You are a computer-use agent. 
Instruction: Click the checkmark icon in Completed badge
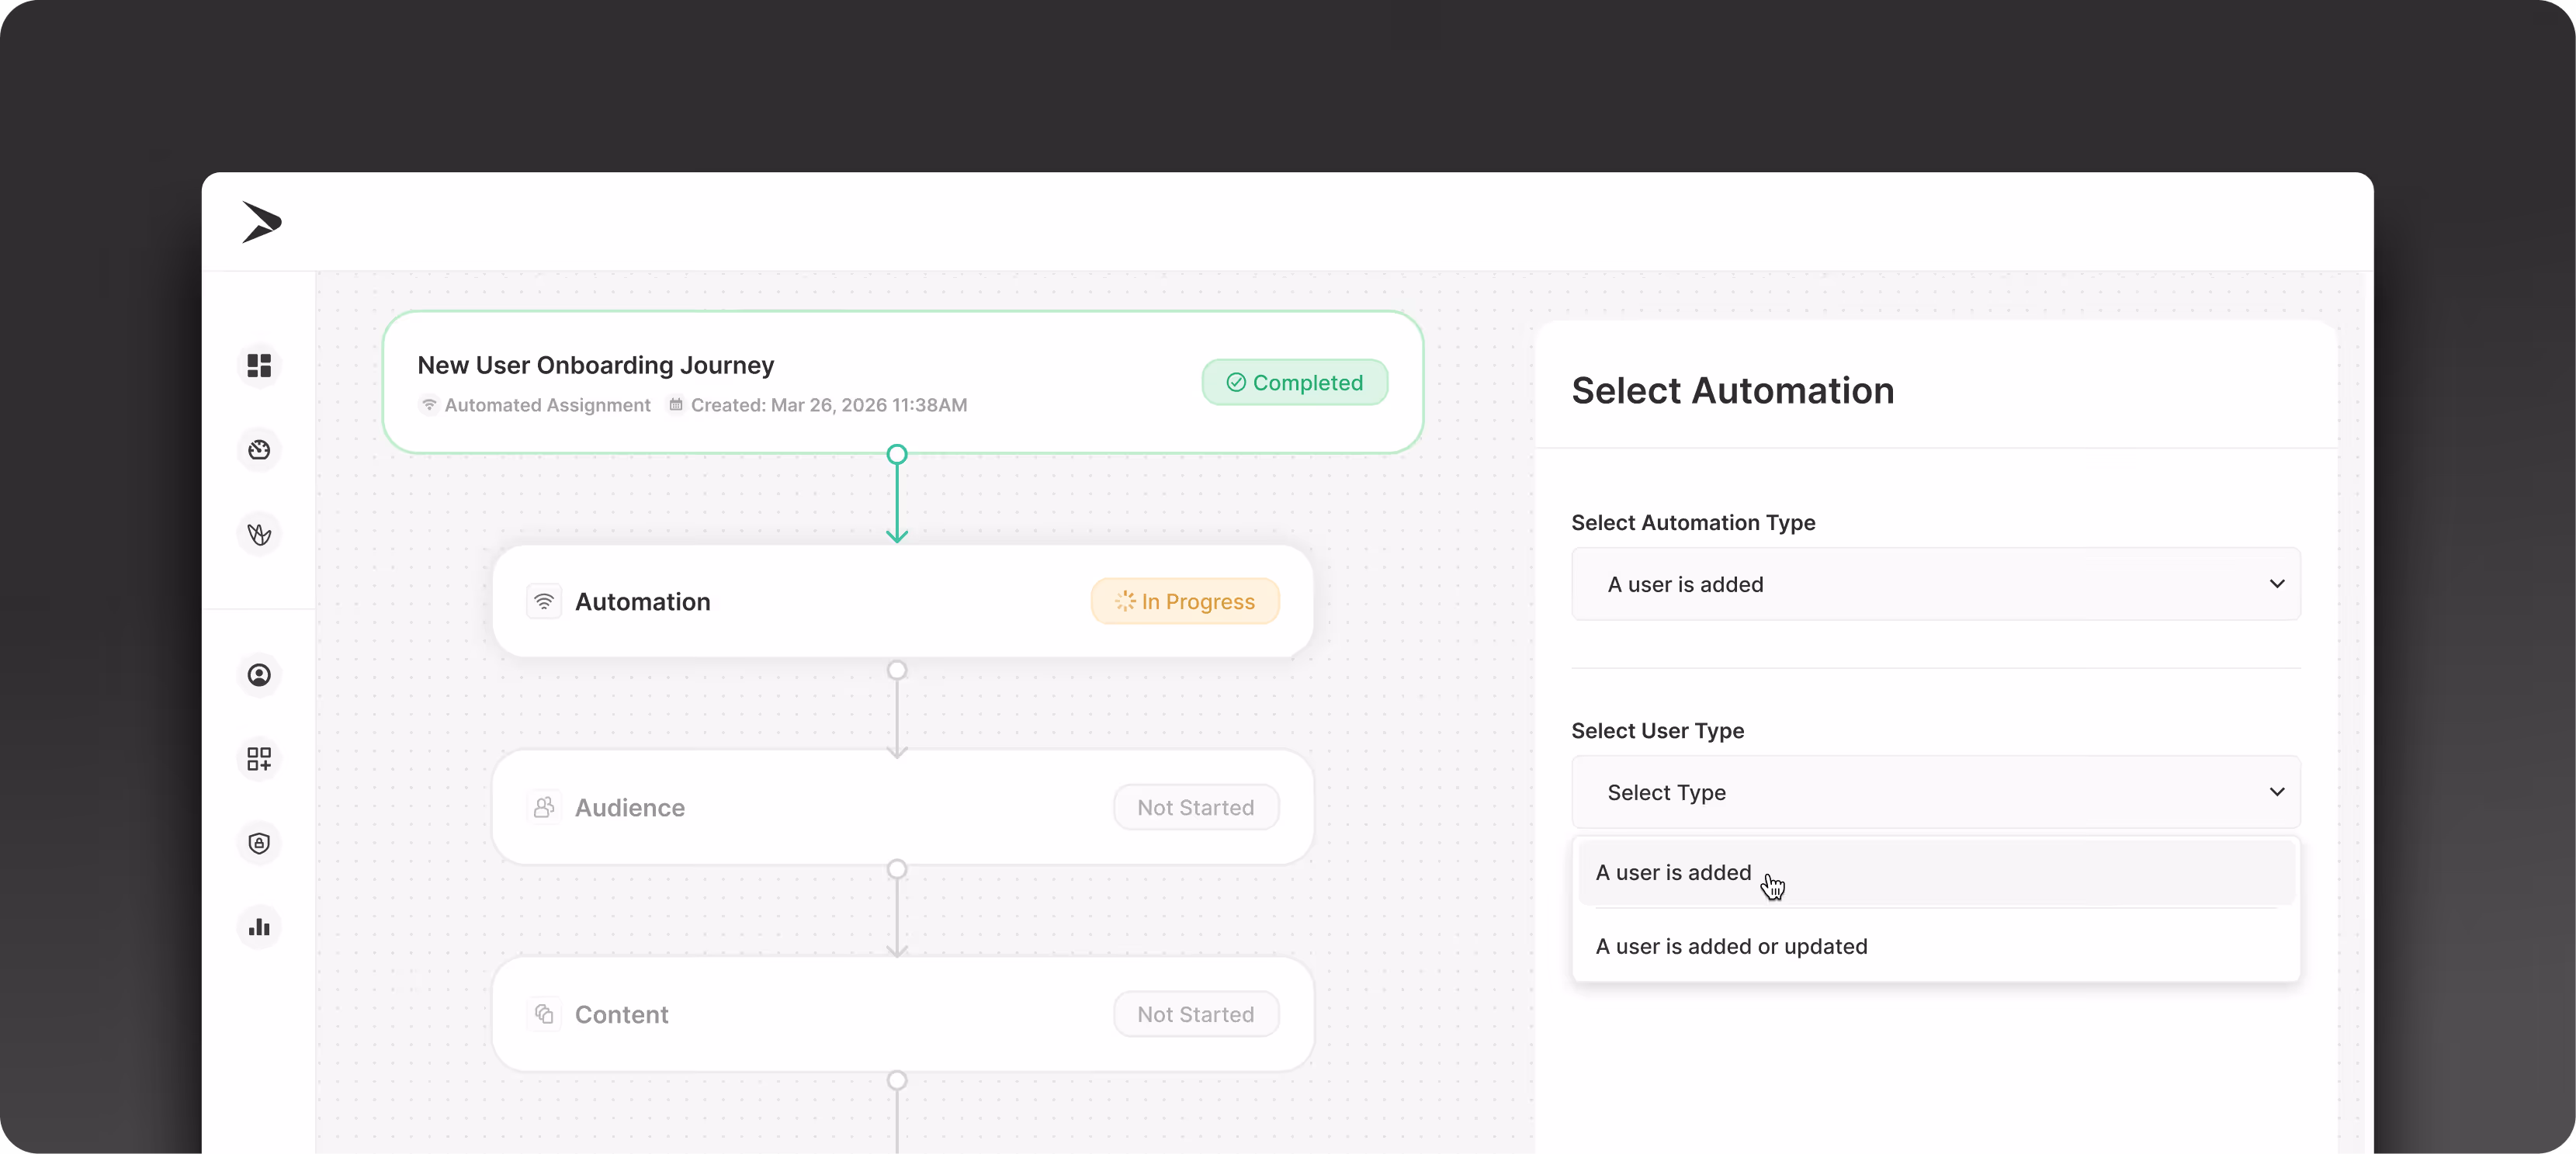point(1236,382)
